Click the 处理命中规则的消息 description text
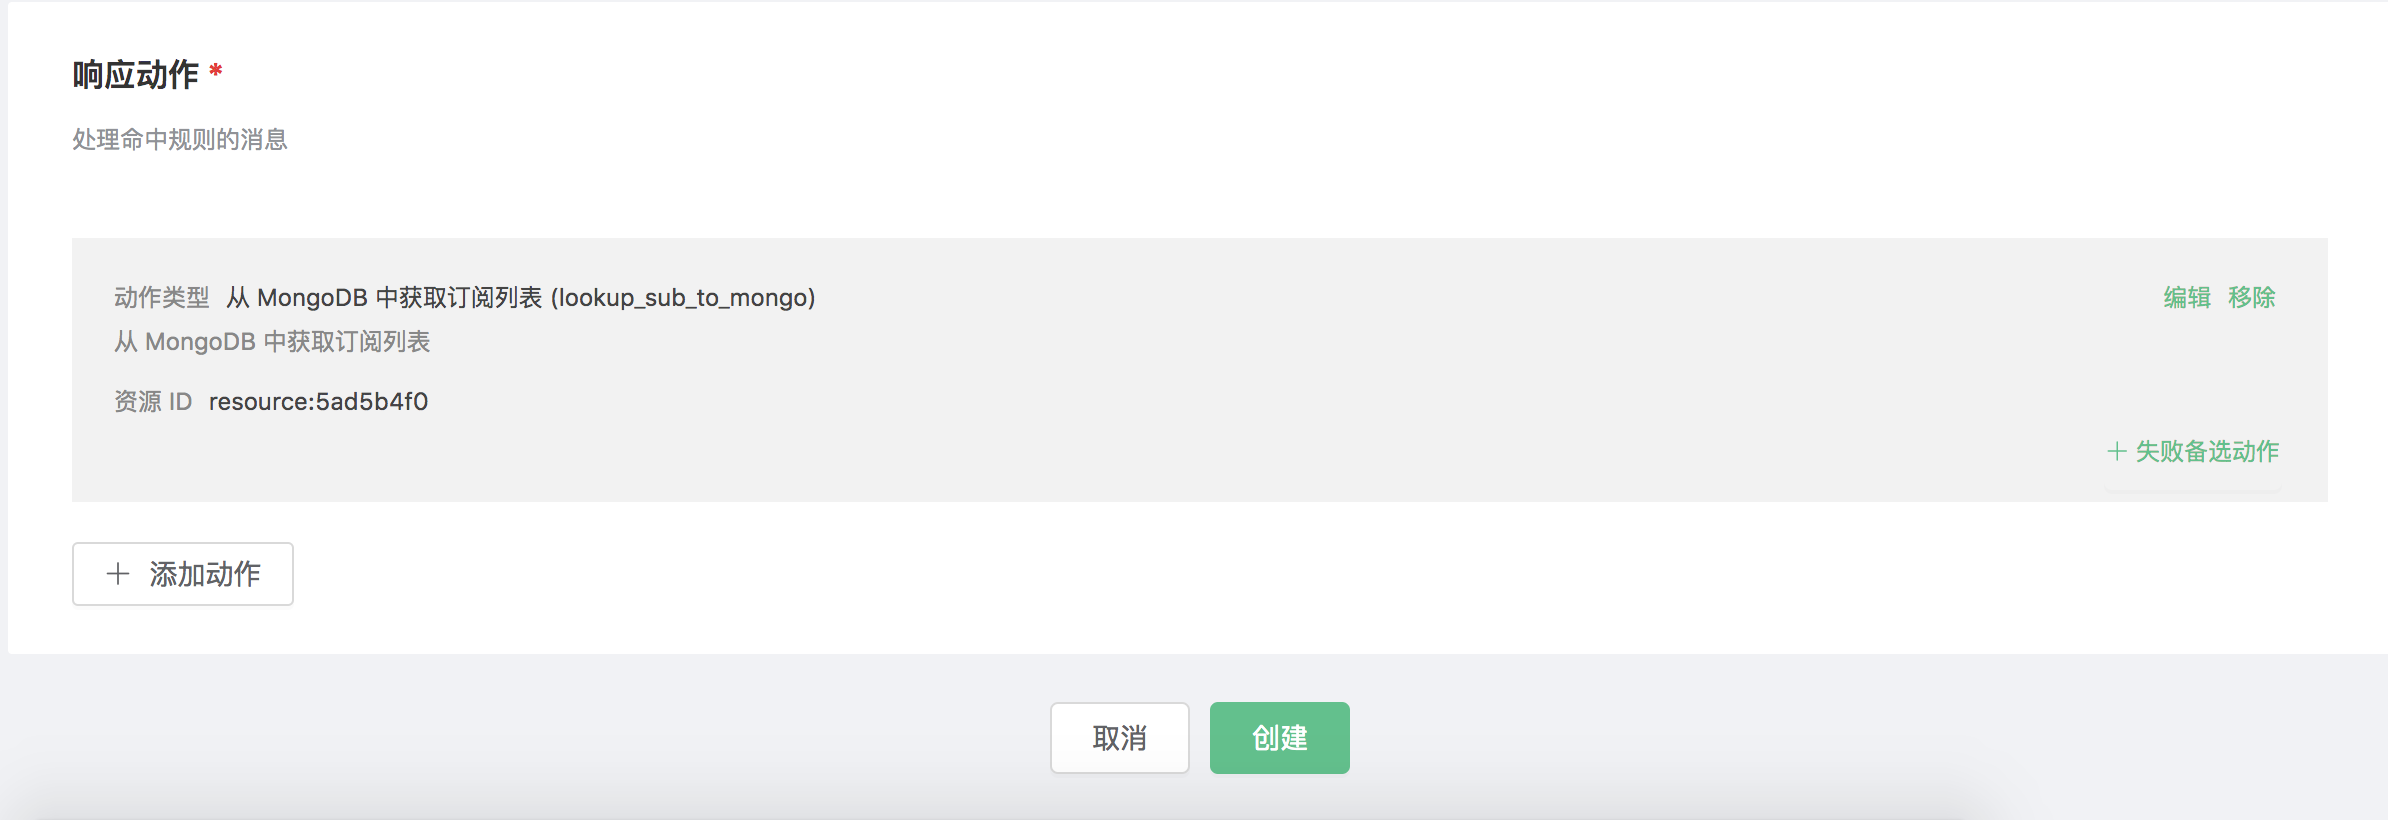This screenshot has width=2388, height=820. (x=180, y=140)
